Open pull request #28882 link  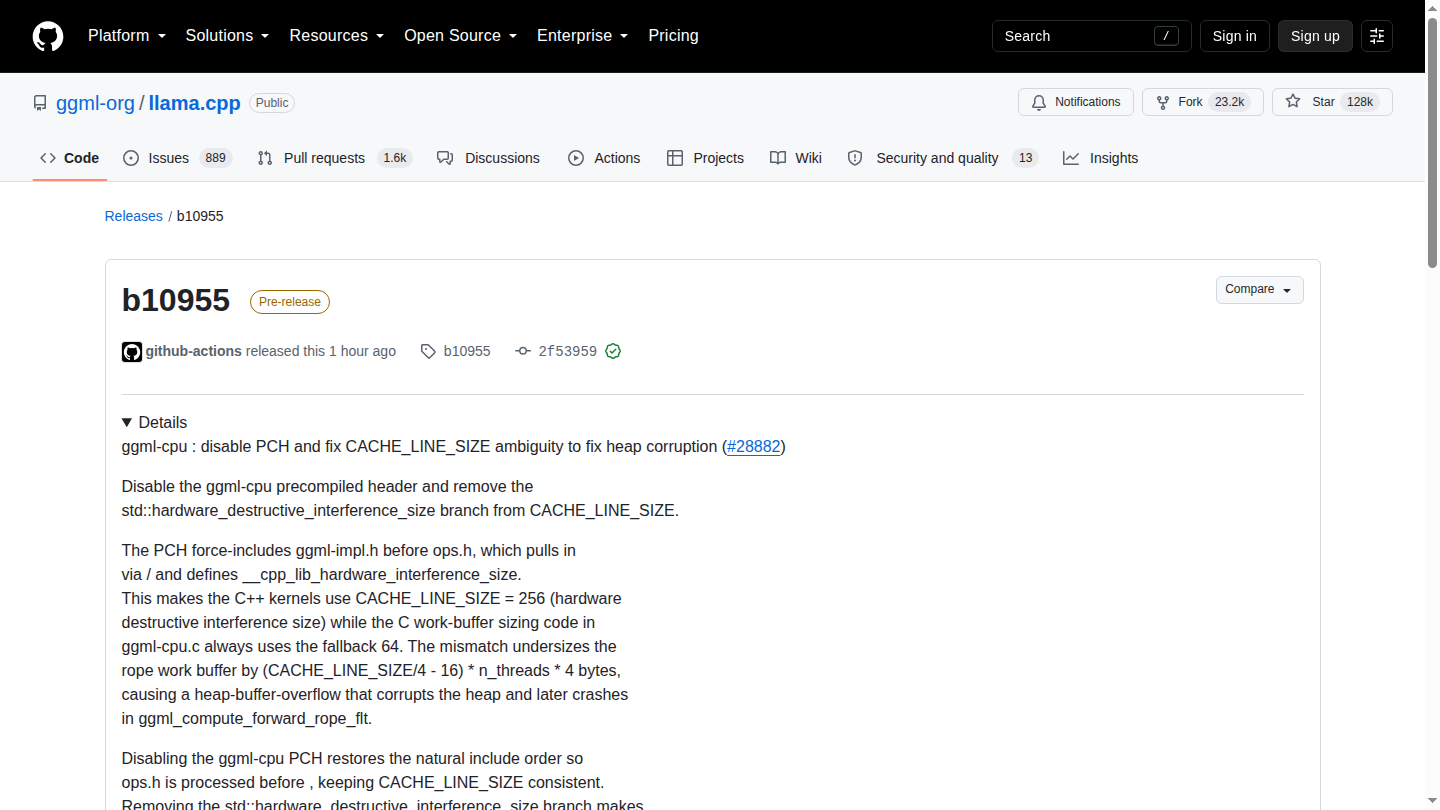click(754, 447)
